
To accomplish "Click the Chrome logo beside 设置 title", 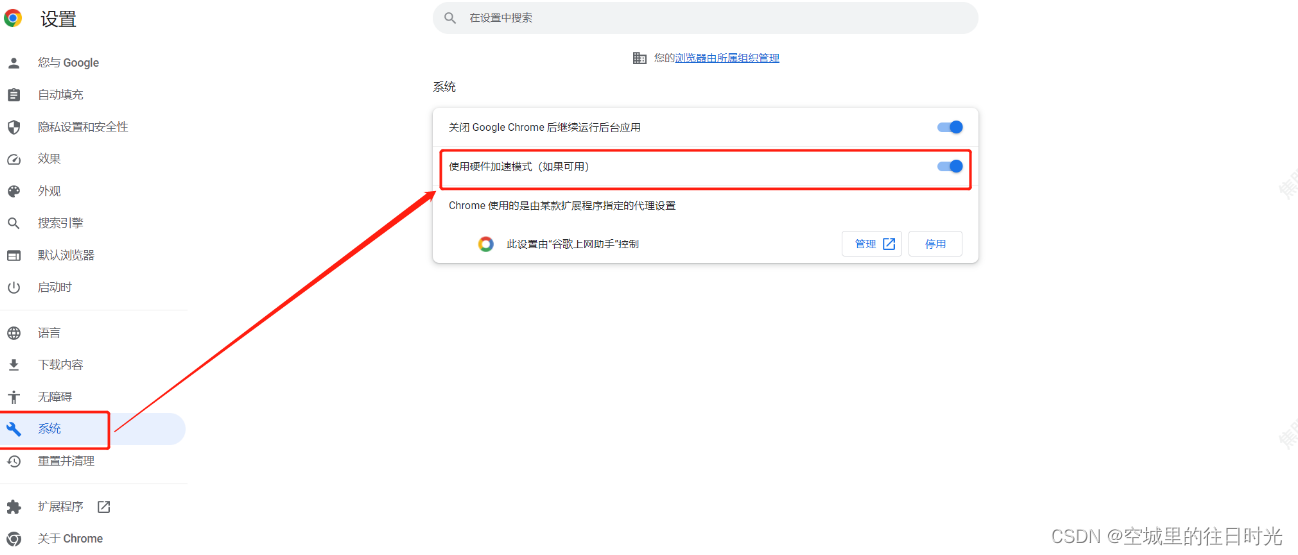I will coord(13,18).
